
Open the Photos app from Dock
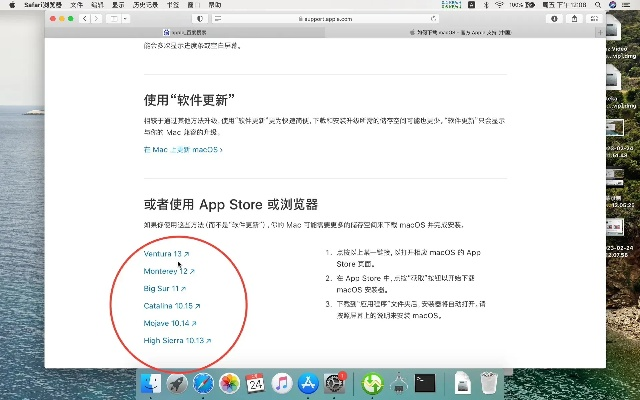click(229, 383)
